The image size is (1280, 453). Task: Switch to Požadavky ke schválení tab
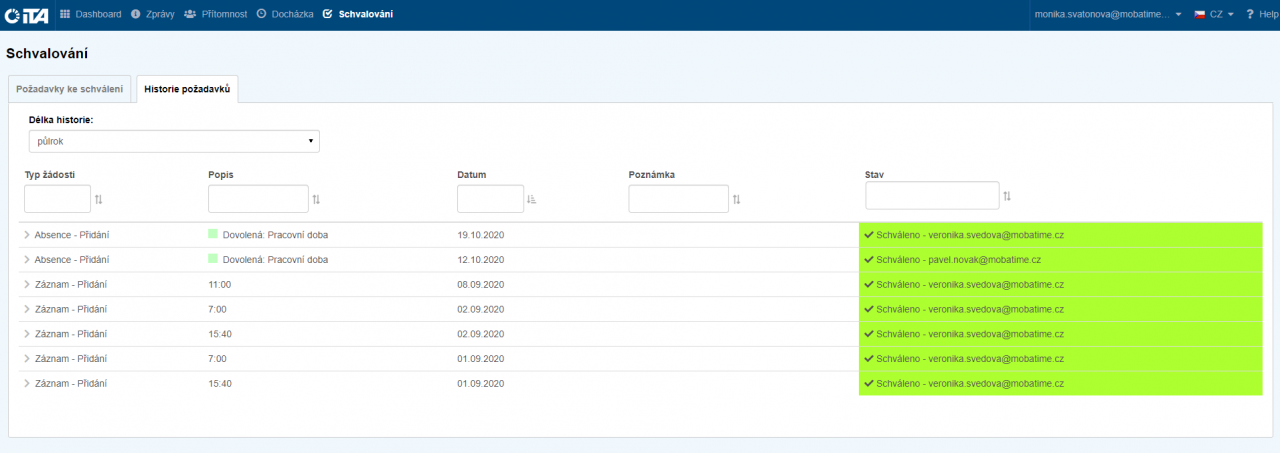click(x=70, y=89)
